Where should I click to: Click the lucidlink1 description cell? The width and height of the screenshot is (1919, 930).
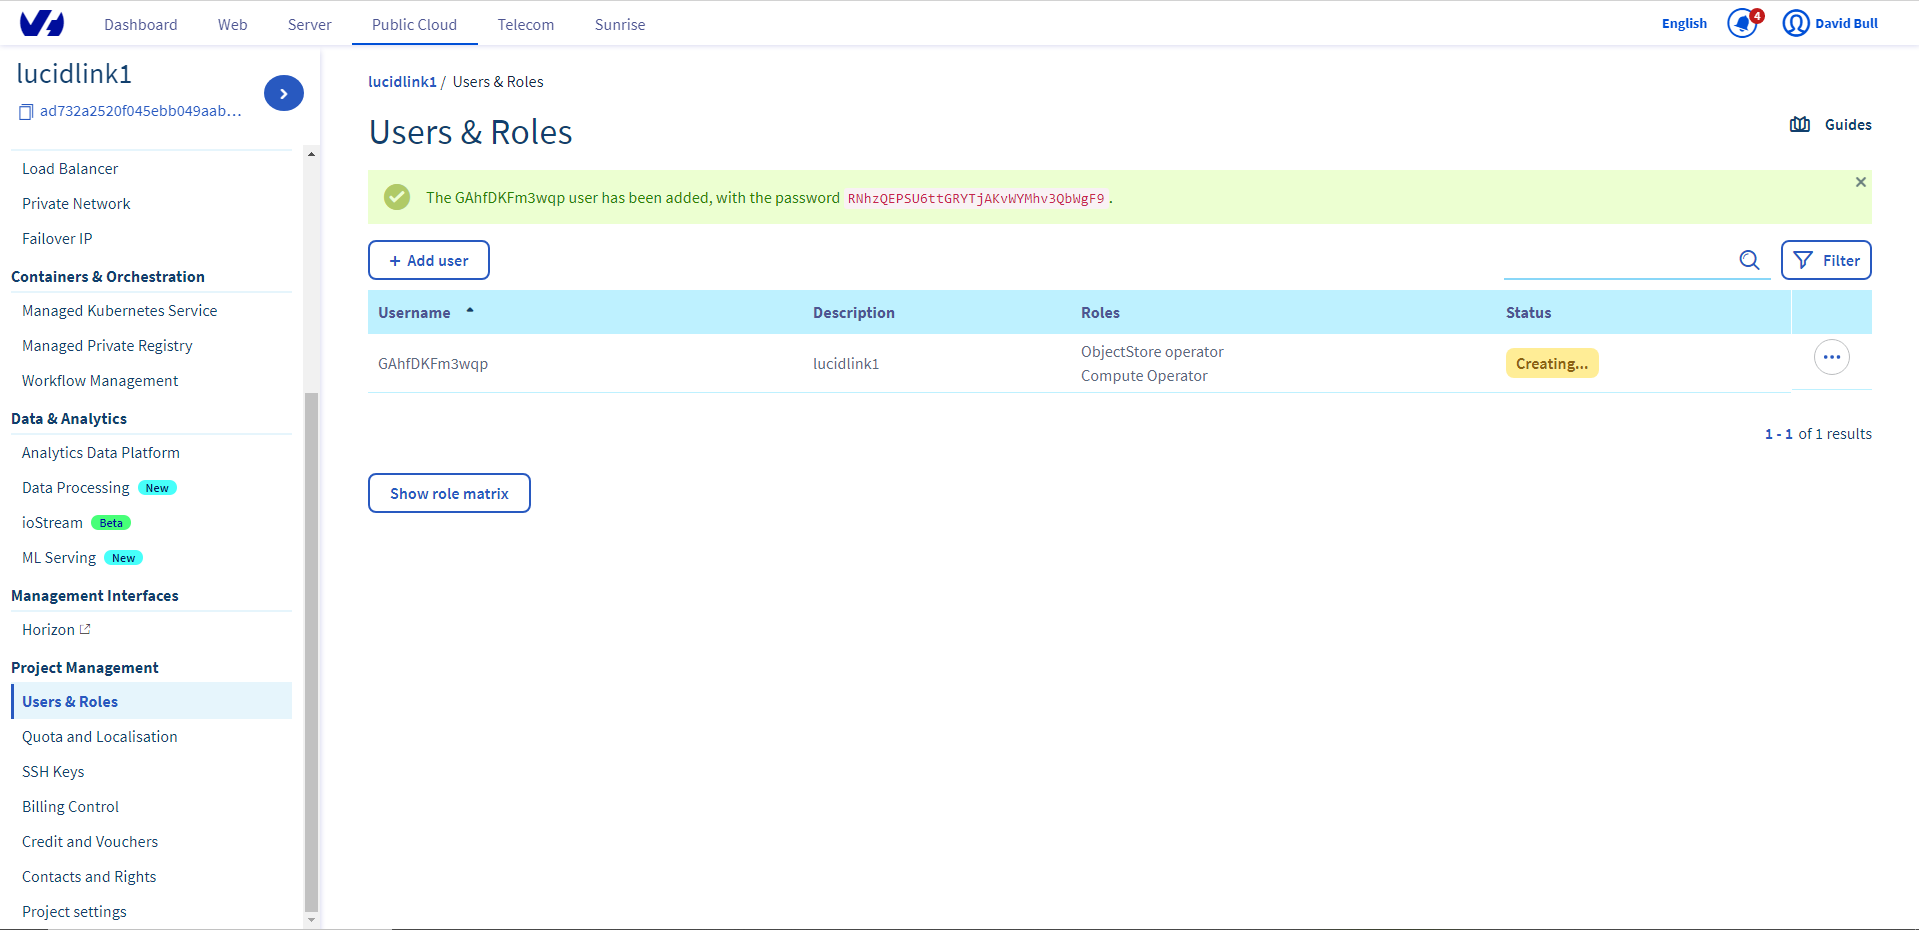(846, 364)
